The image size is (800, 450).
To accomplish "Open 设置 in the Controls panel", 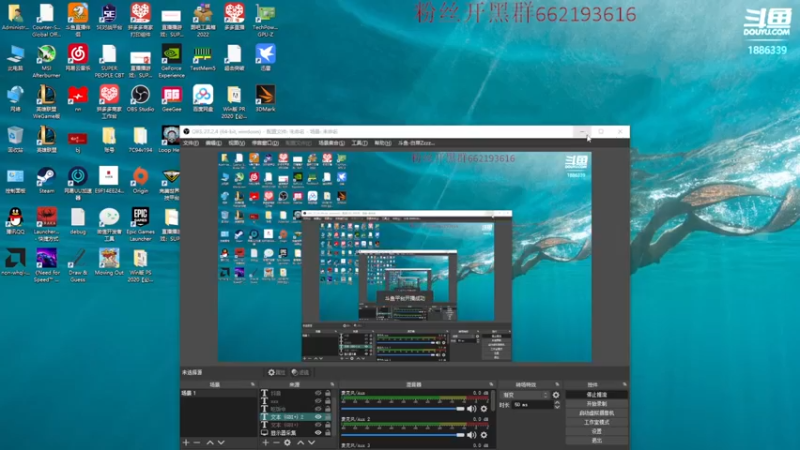I will pyautogui.click(x=596, y=431).
